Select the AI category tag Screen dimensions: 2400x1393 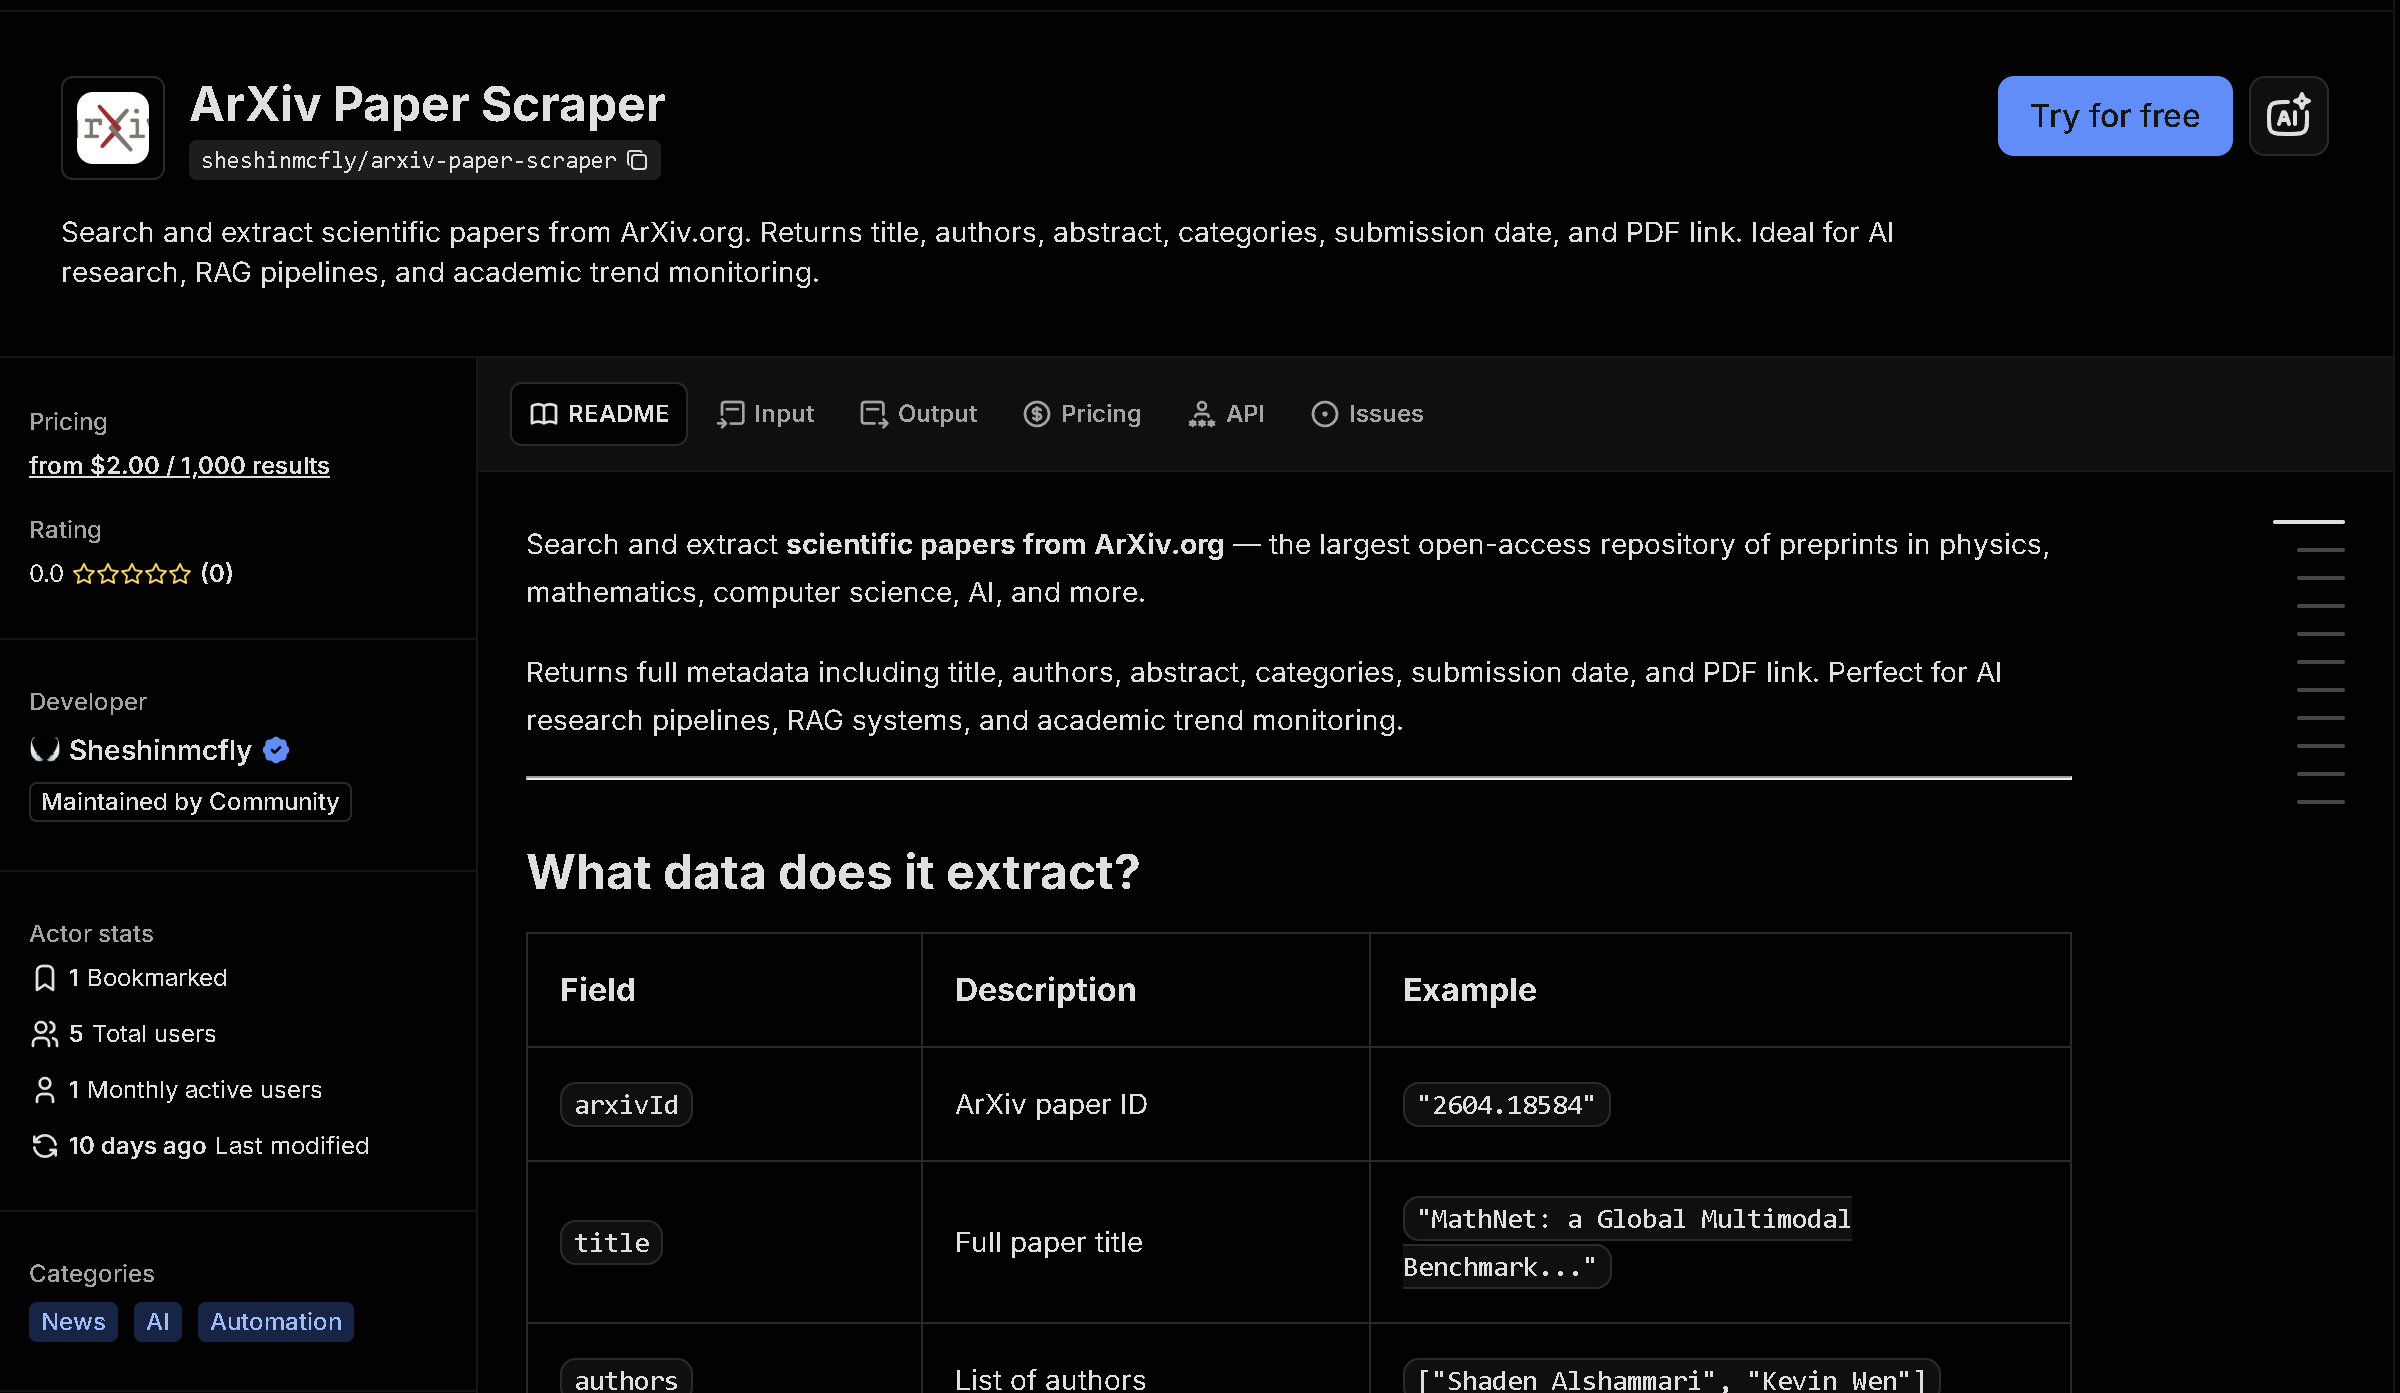click(x=158, y=1322)
